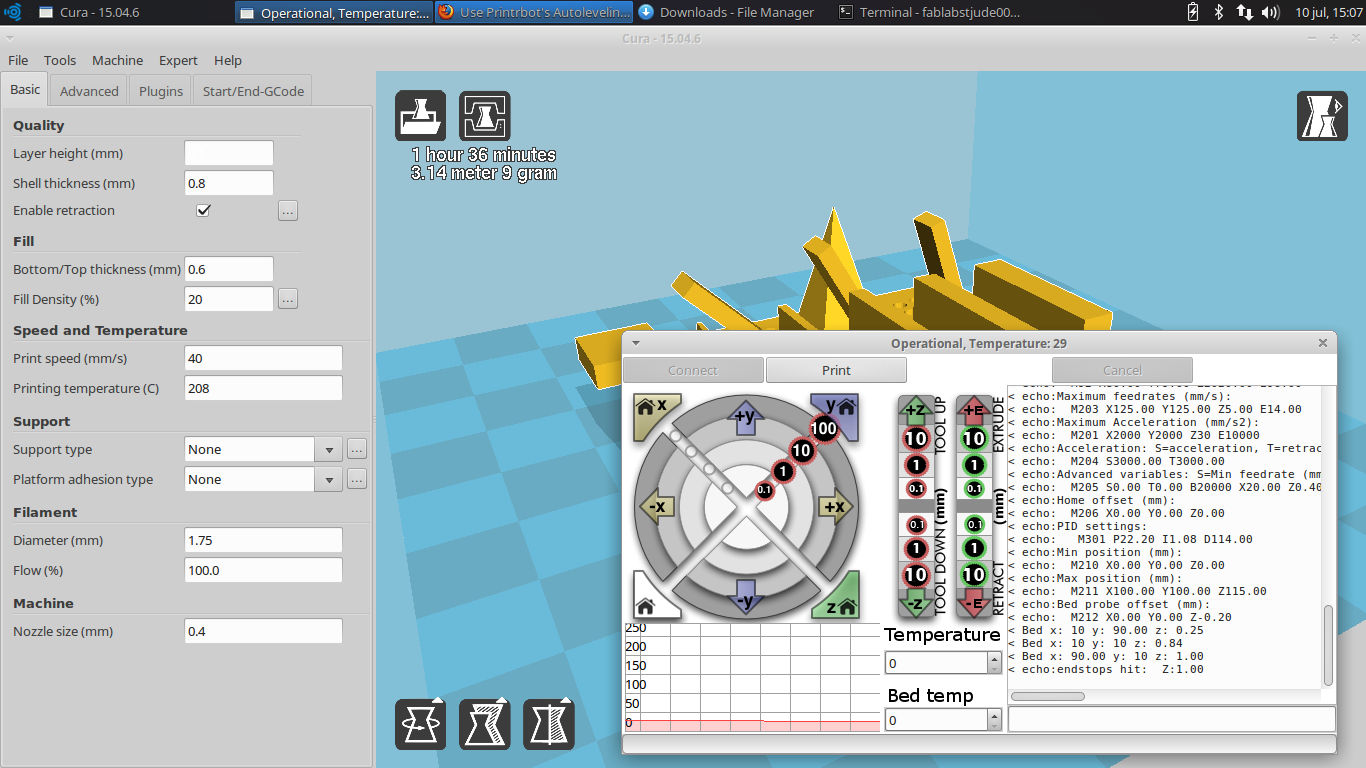The image size is (1366, 768).
Task: Toggle the Enable retraction checkbox
Action: (203, 211)
